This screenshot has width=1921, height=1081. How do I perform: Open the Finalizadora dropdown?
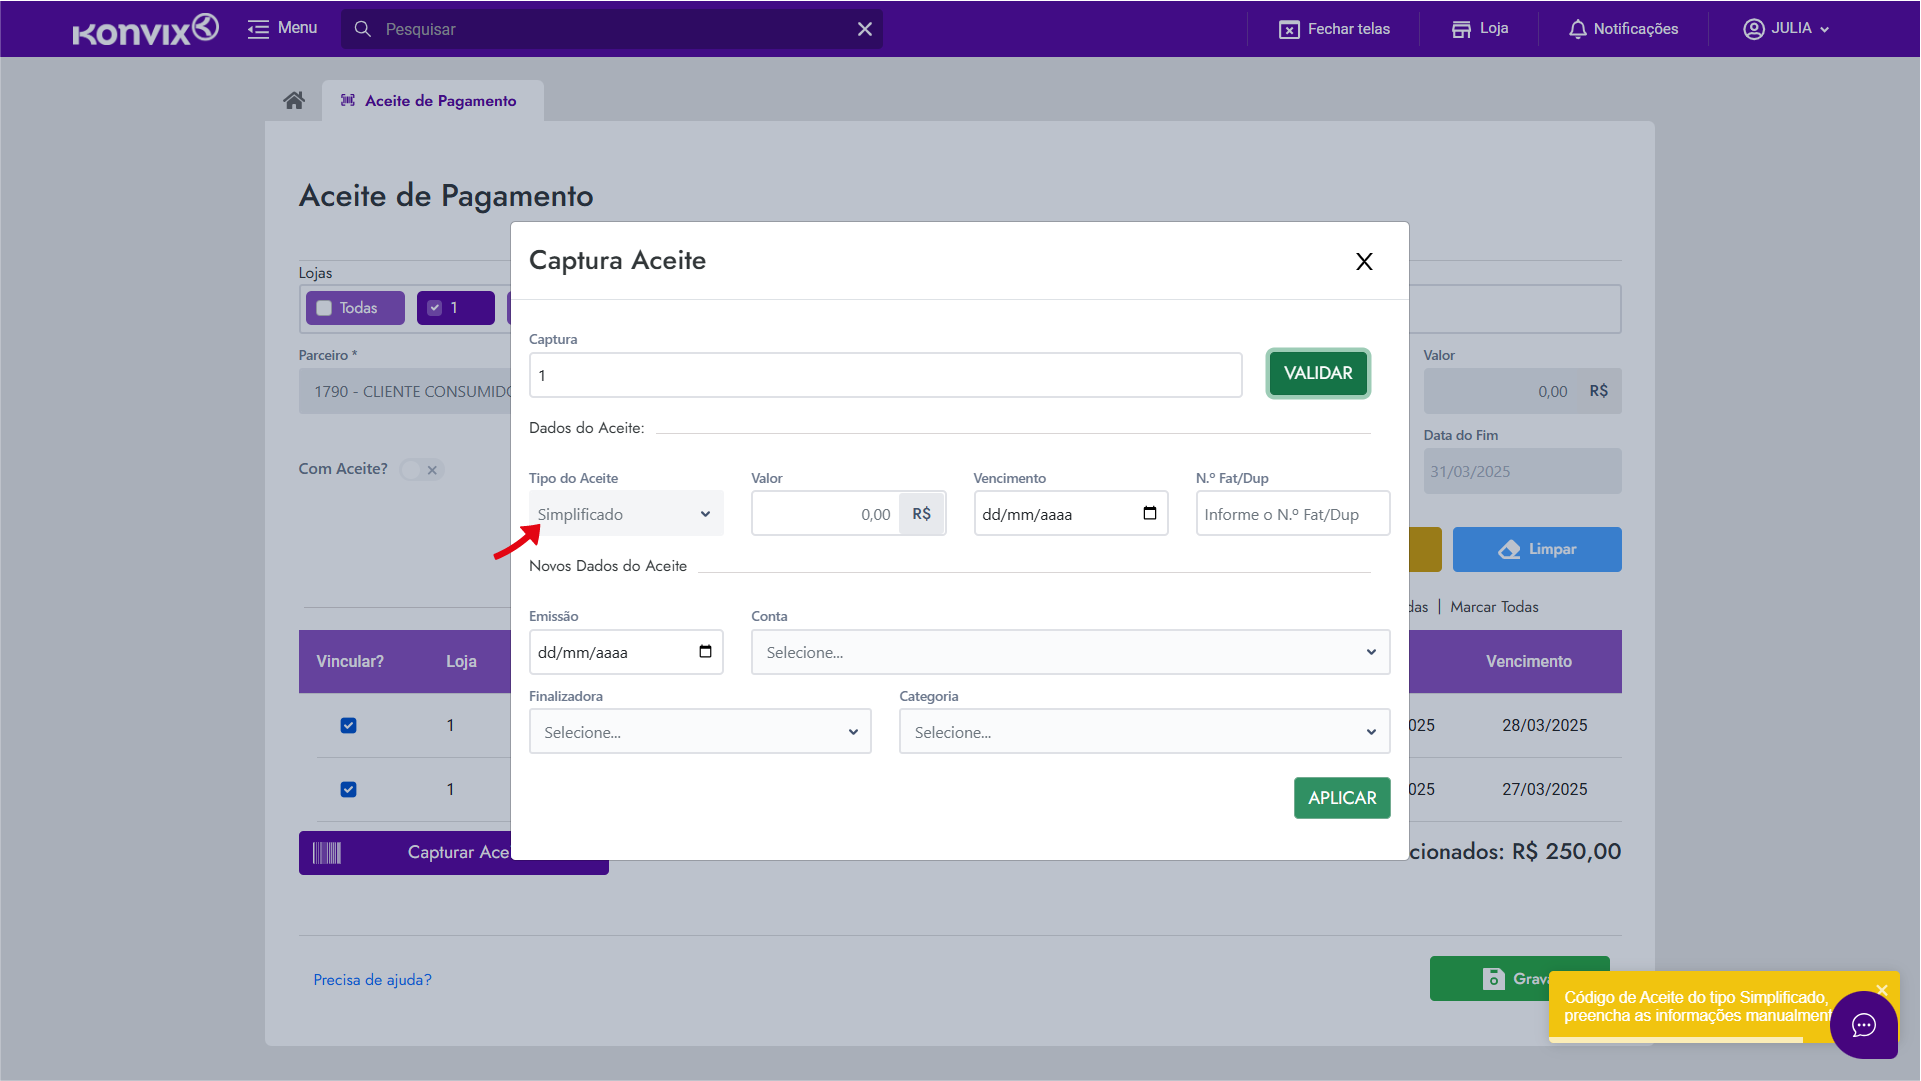click(700, 732)
